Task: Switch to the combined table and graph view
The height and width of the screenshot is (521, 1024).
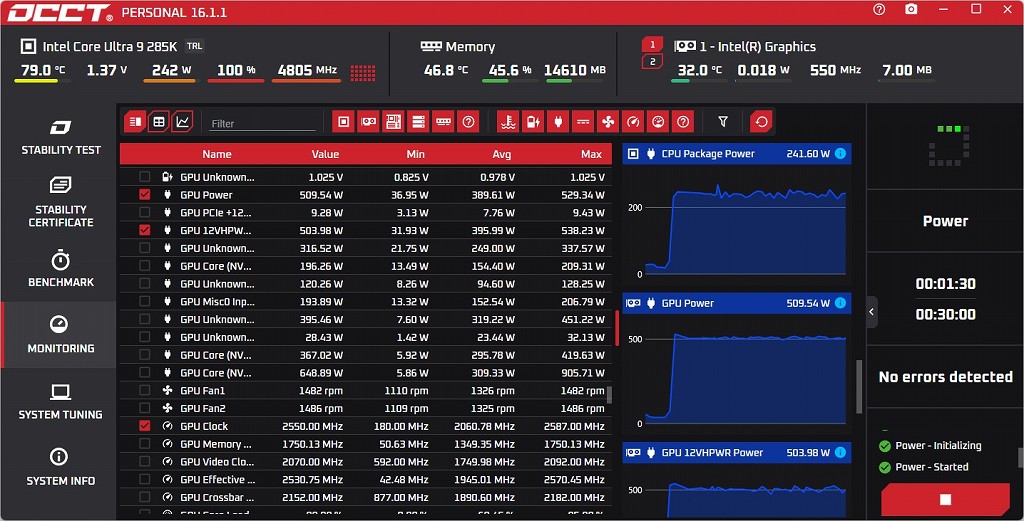Action: 135,121
